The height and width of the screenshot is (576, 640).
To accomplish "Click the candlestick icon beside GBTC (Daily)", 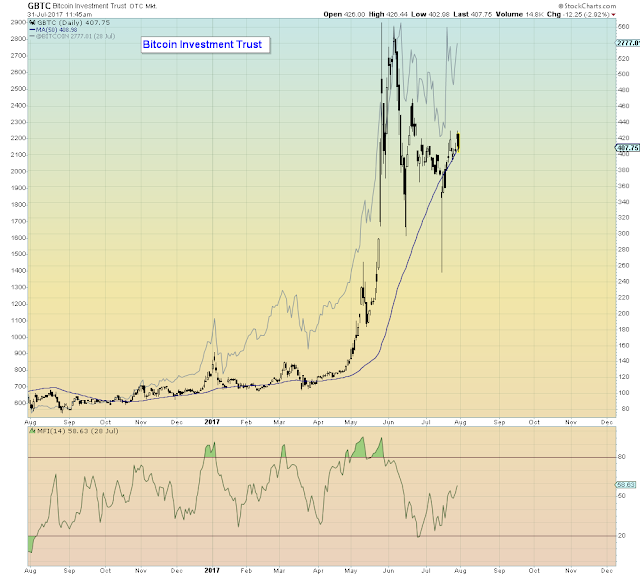I will [x=32, y=22].
